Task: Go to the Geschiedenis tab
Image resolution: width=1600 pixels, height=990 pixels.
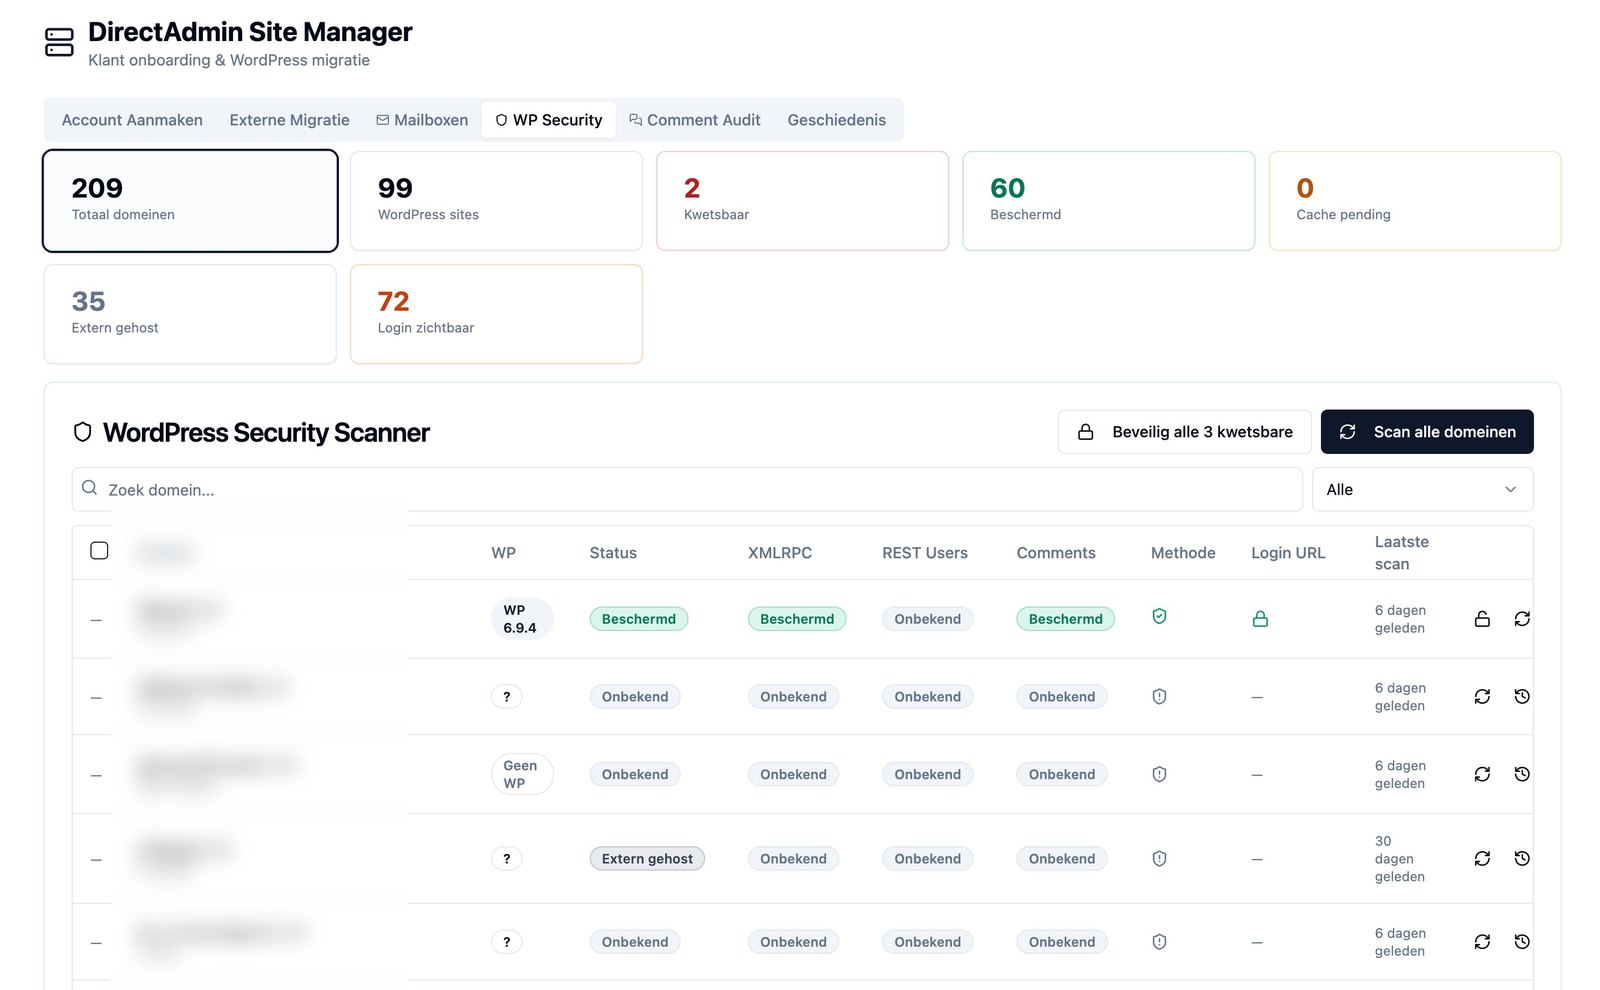Action: click(x=837, y=120)
